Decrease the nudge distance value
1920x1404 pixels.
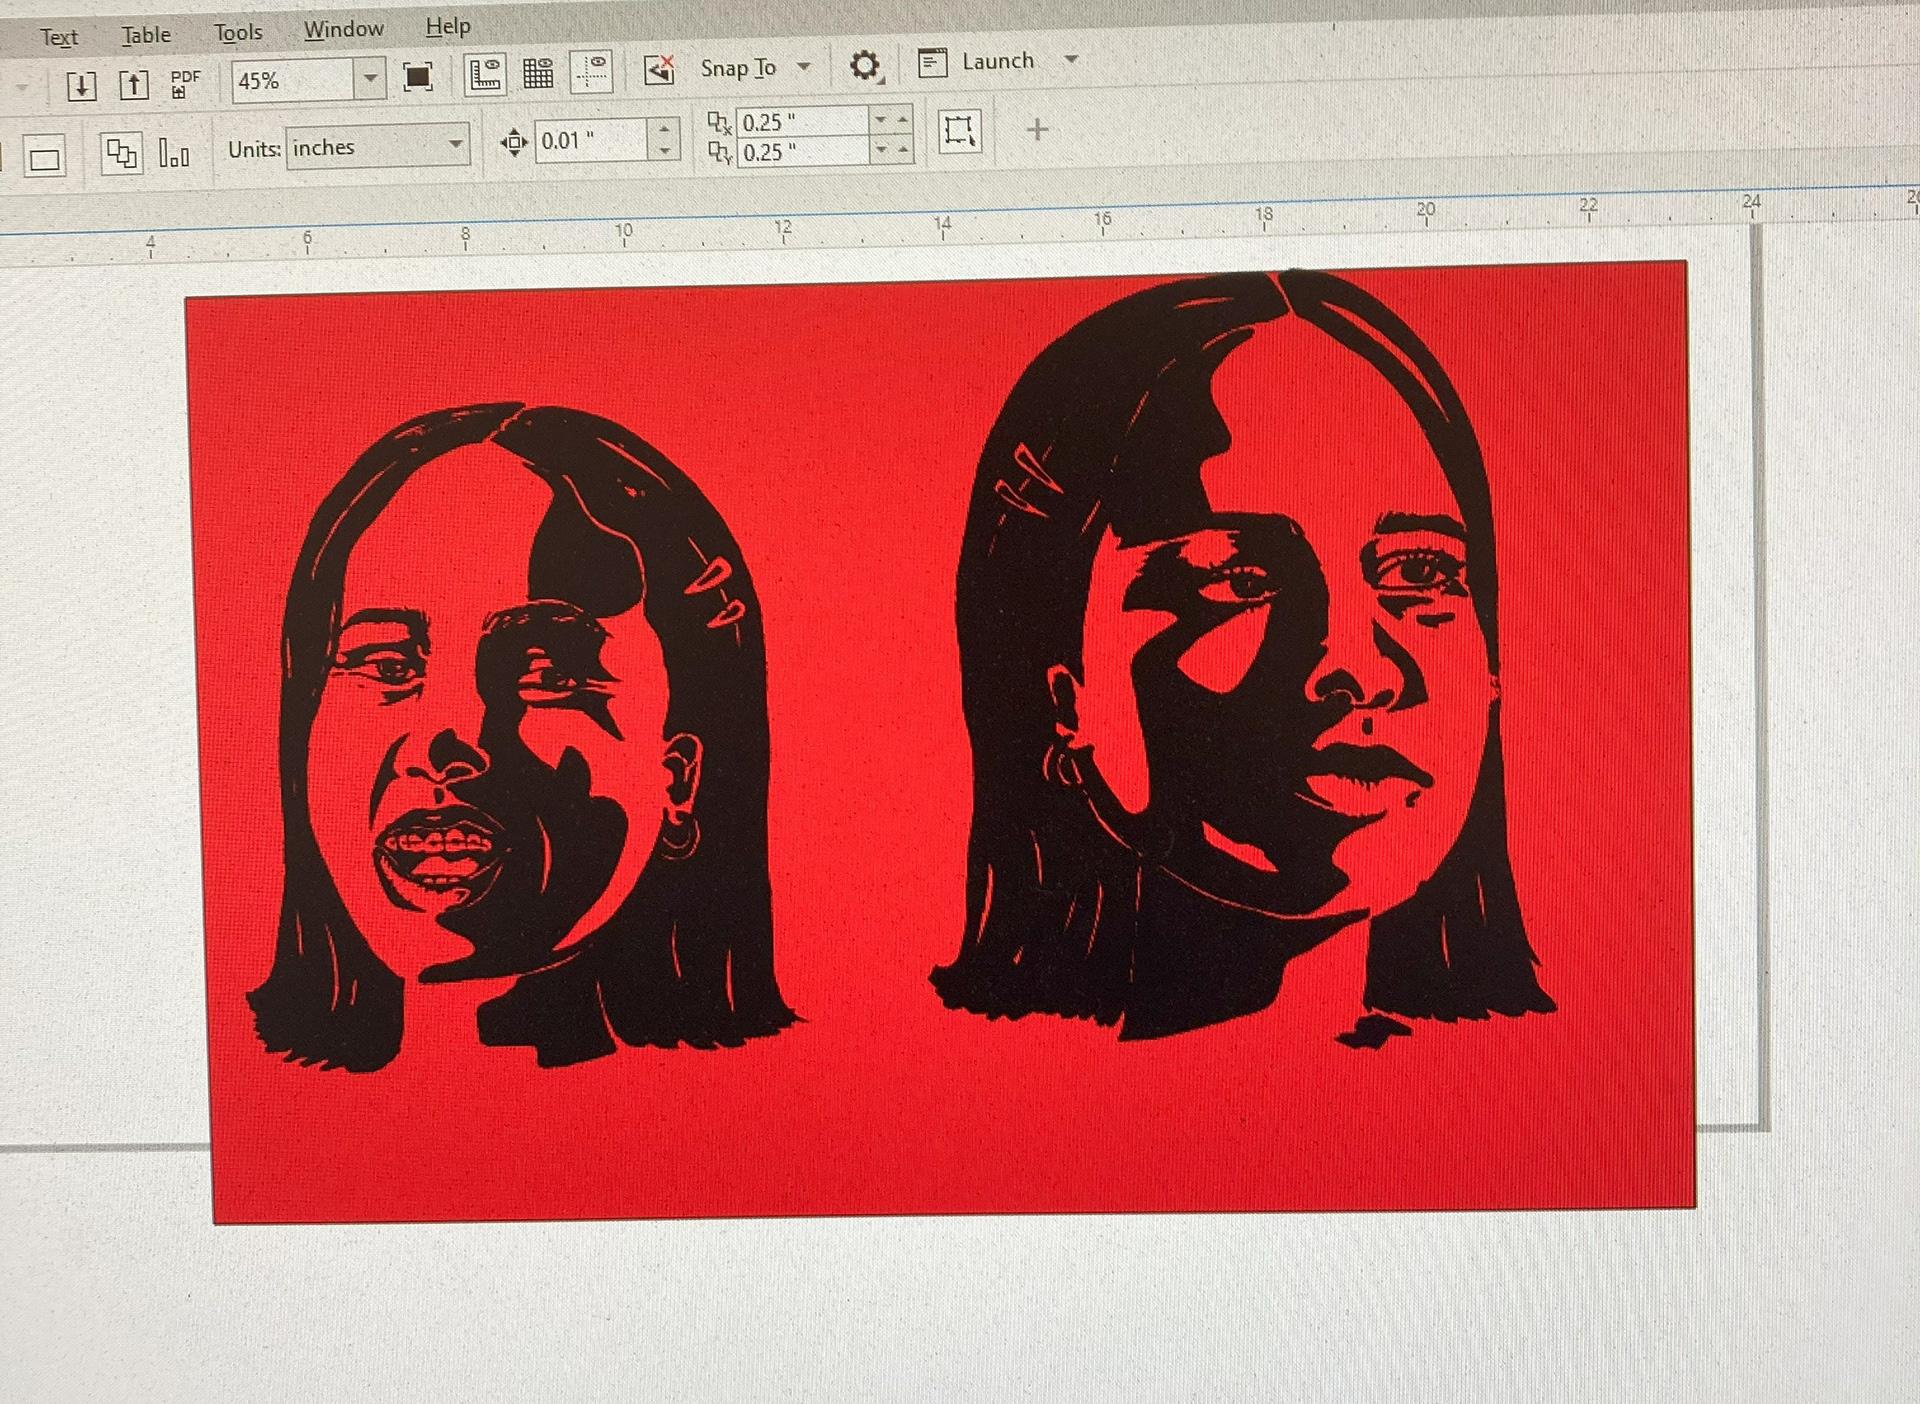(x=664, y=151)
